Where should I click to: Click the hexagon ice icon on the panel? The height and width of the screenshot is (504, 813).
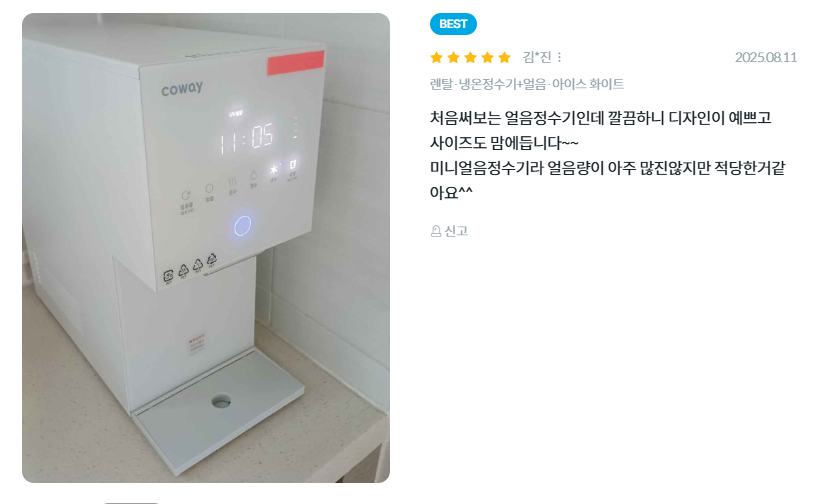[x=209, y=188]
